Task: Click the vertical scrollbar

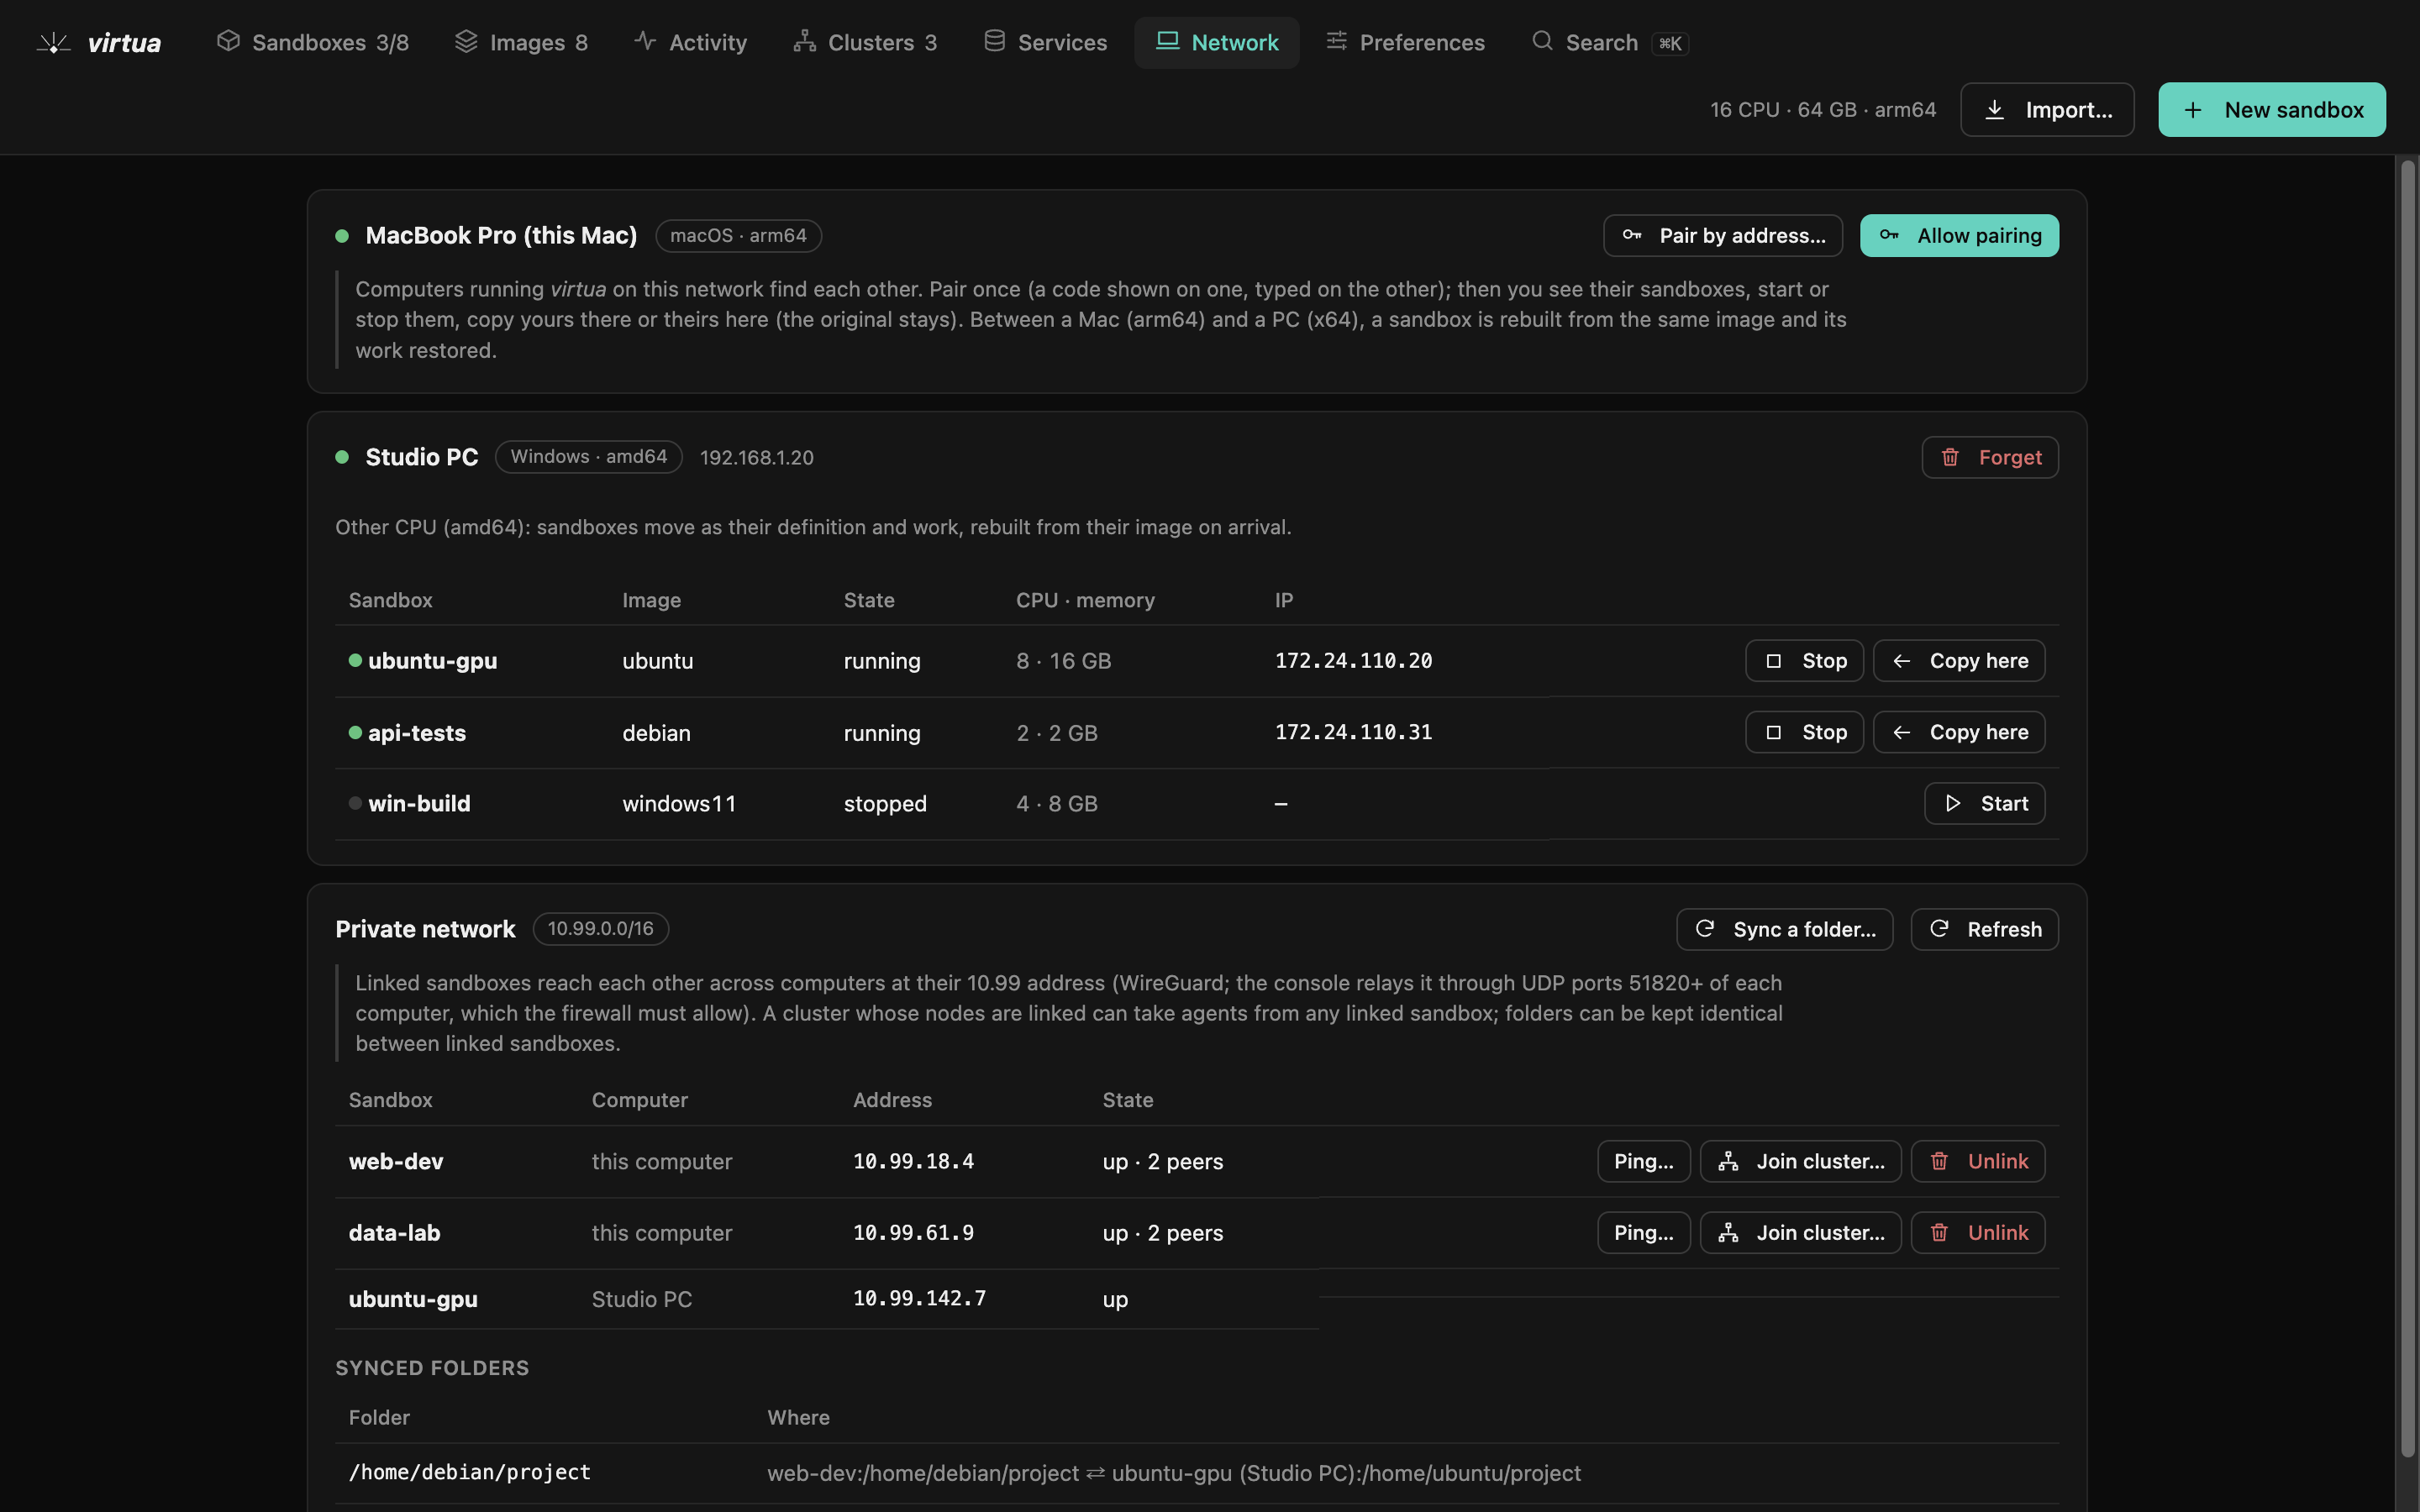Action: [2407, 808]
